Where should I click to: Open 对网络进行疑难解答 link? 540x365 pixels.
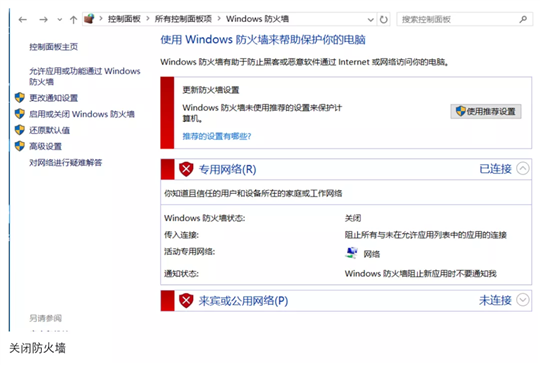point(65,163)
